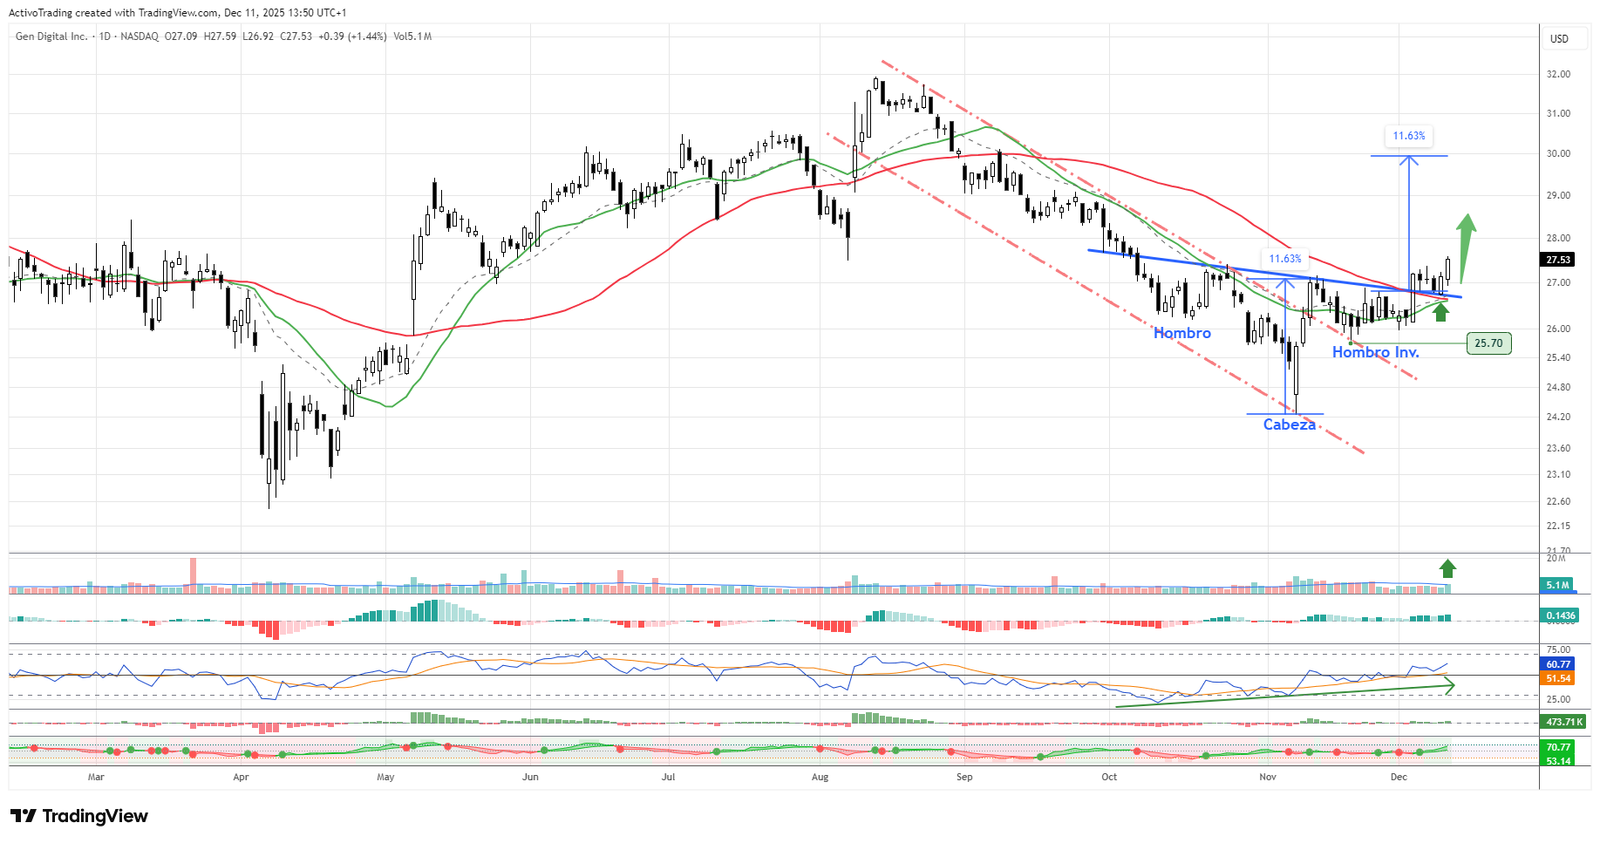Image resolution: width=1600 pixels, height=842 pixels.
Task: Click the green 0.1436 indicator value badge
Action: point(1559,616)
